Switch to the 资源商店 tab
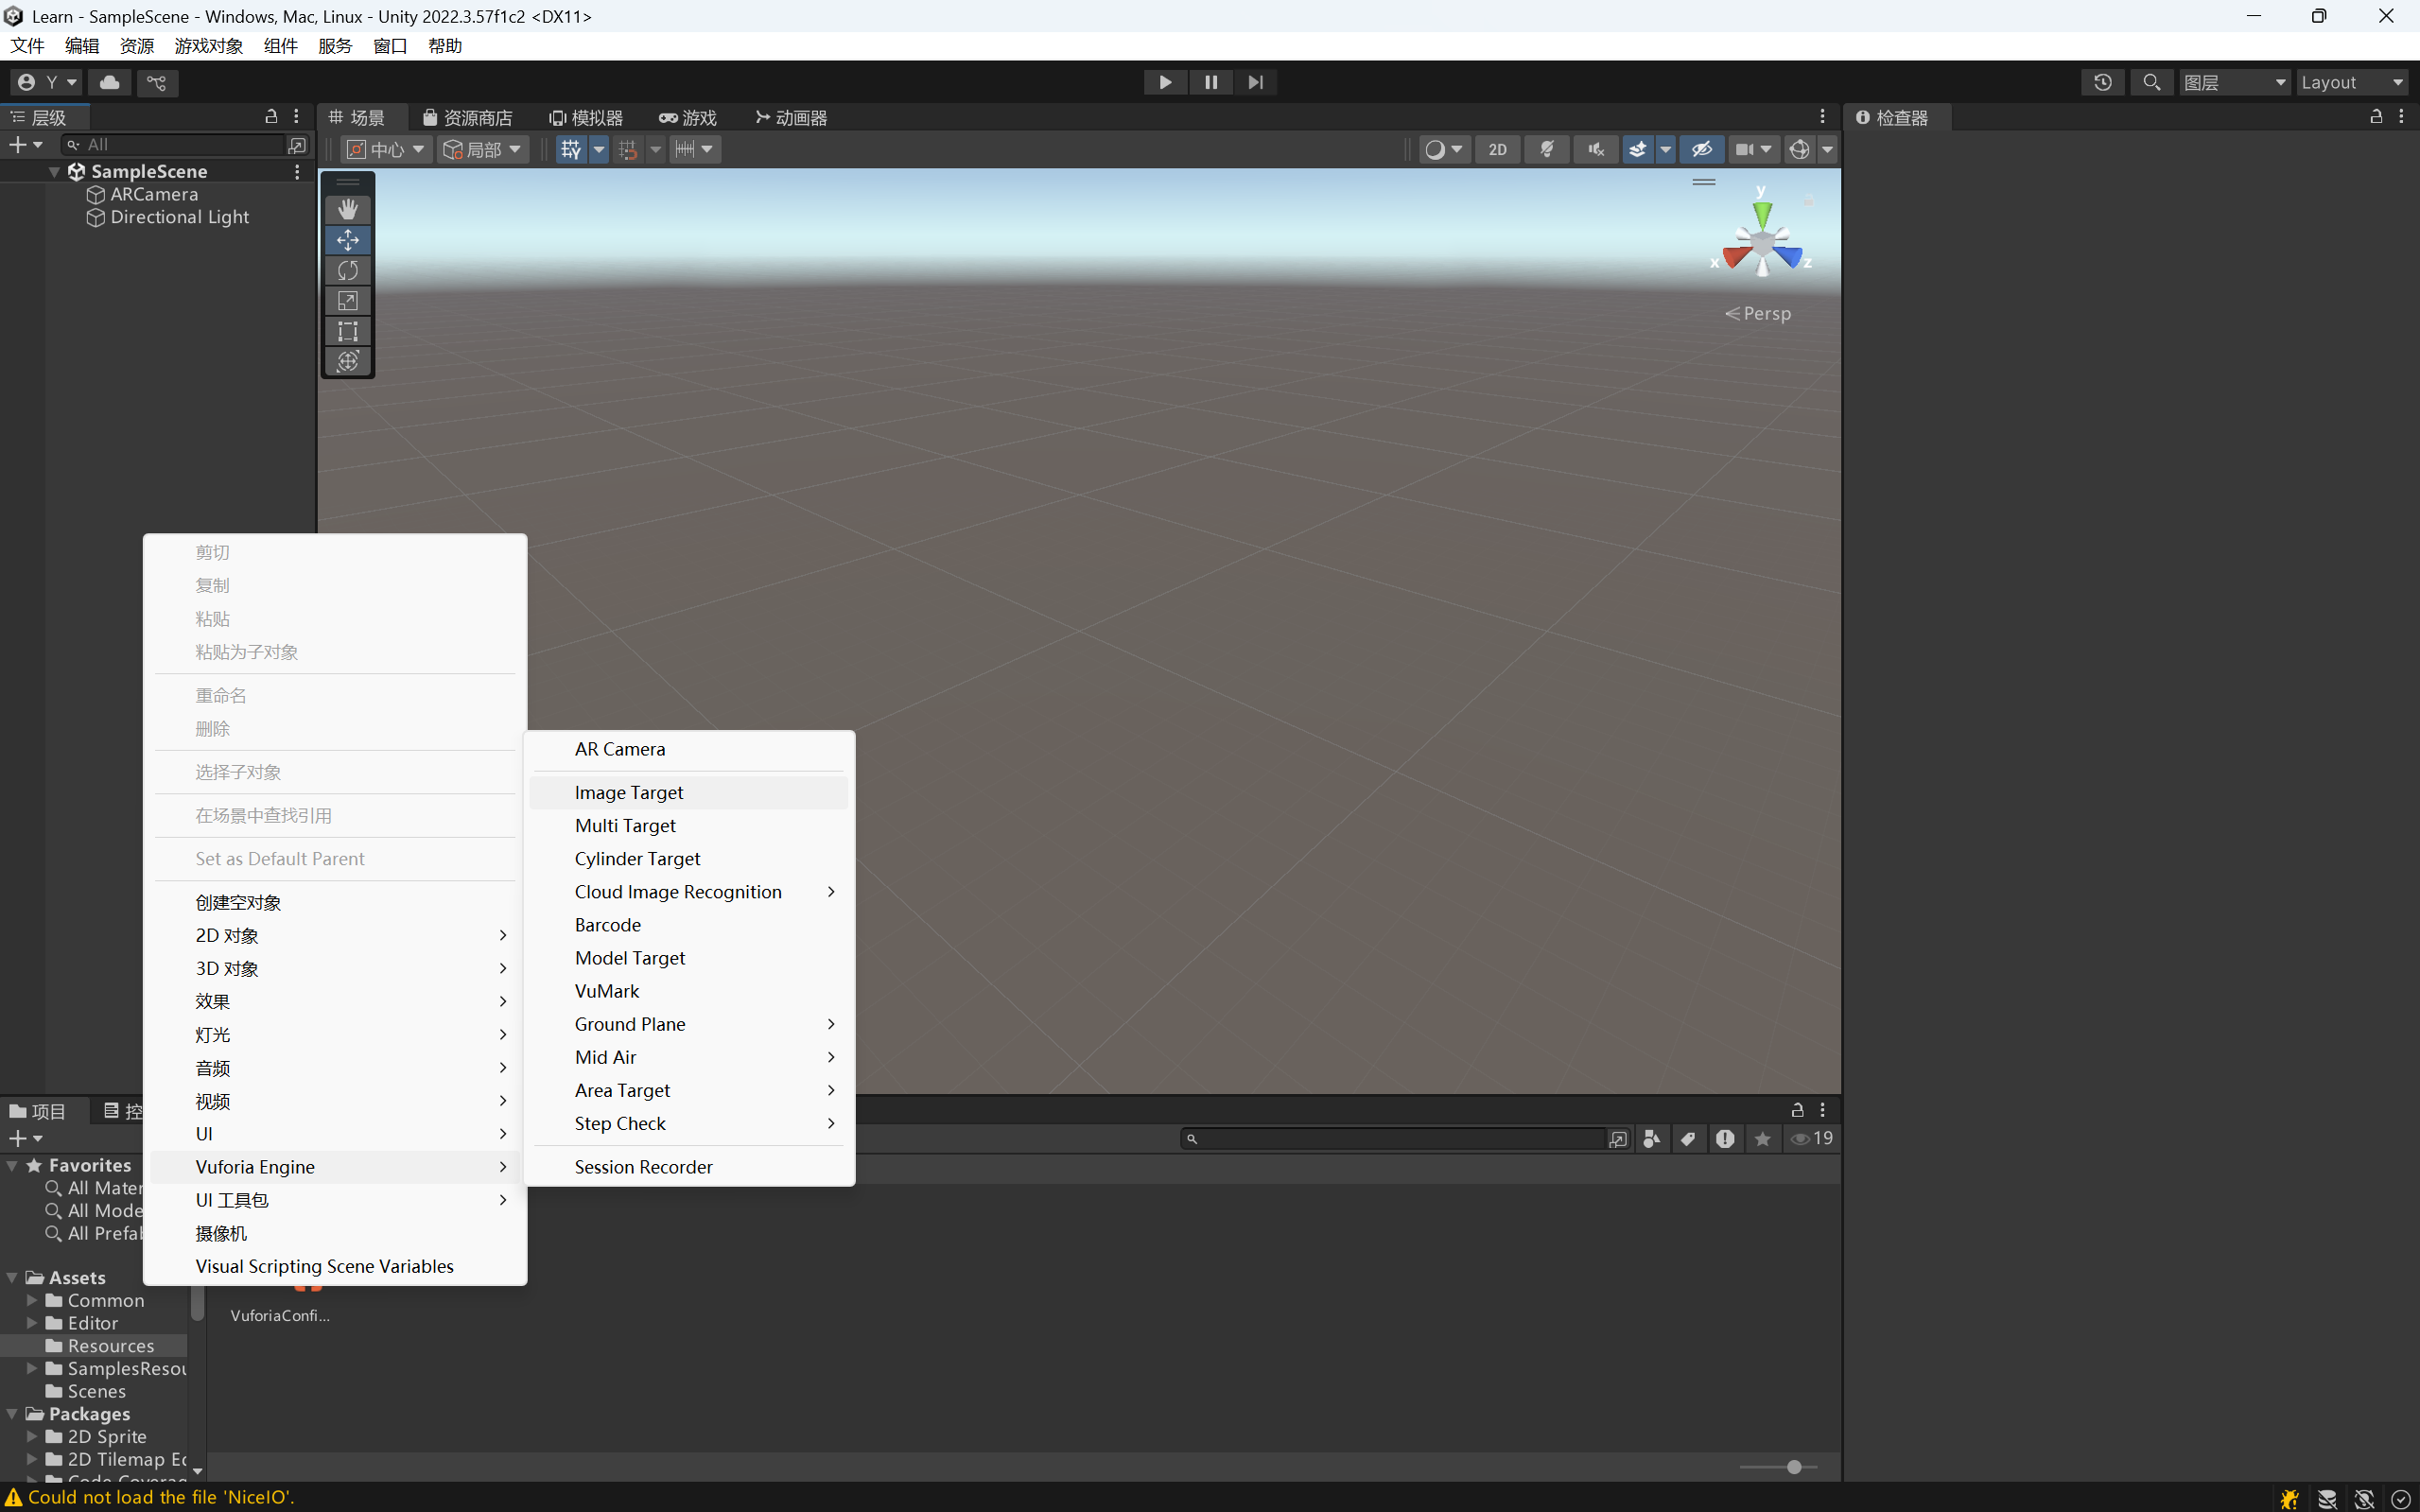Image resolution: width=2420 pixels, height=1512 pixels. [467, 118]
